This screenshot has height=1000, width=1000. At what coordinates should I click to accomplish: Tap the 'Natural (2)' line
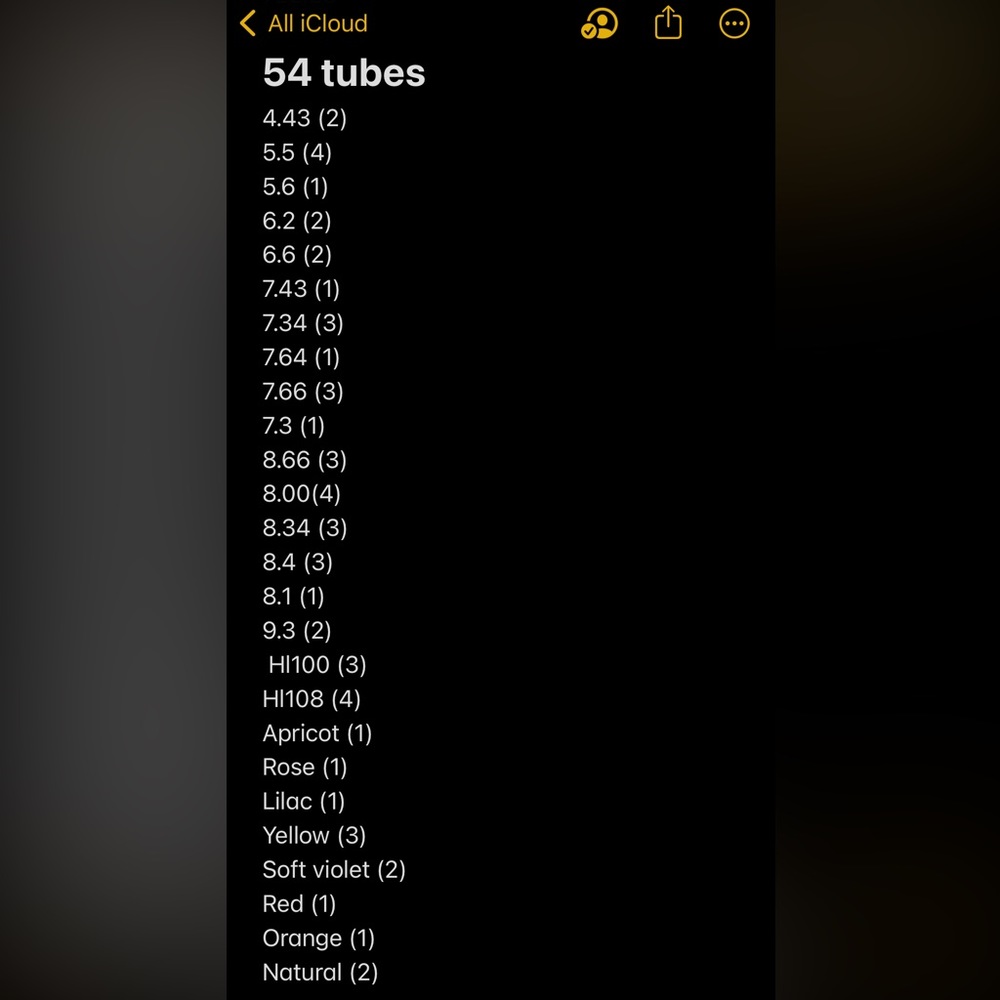[320, 972]
